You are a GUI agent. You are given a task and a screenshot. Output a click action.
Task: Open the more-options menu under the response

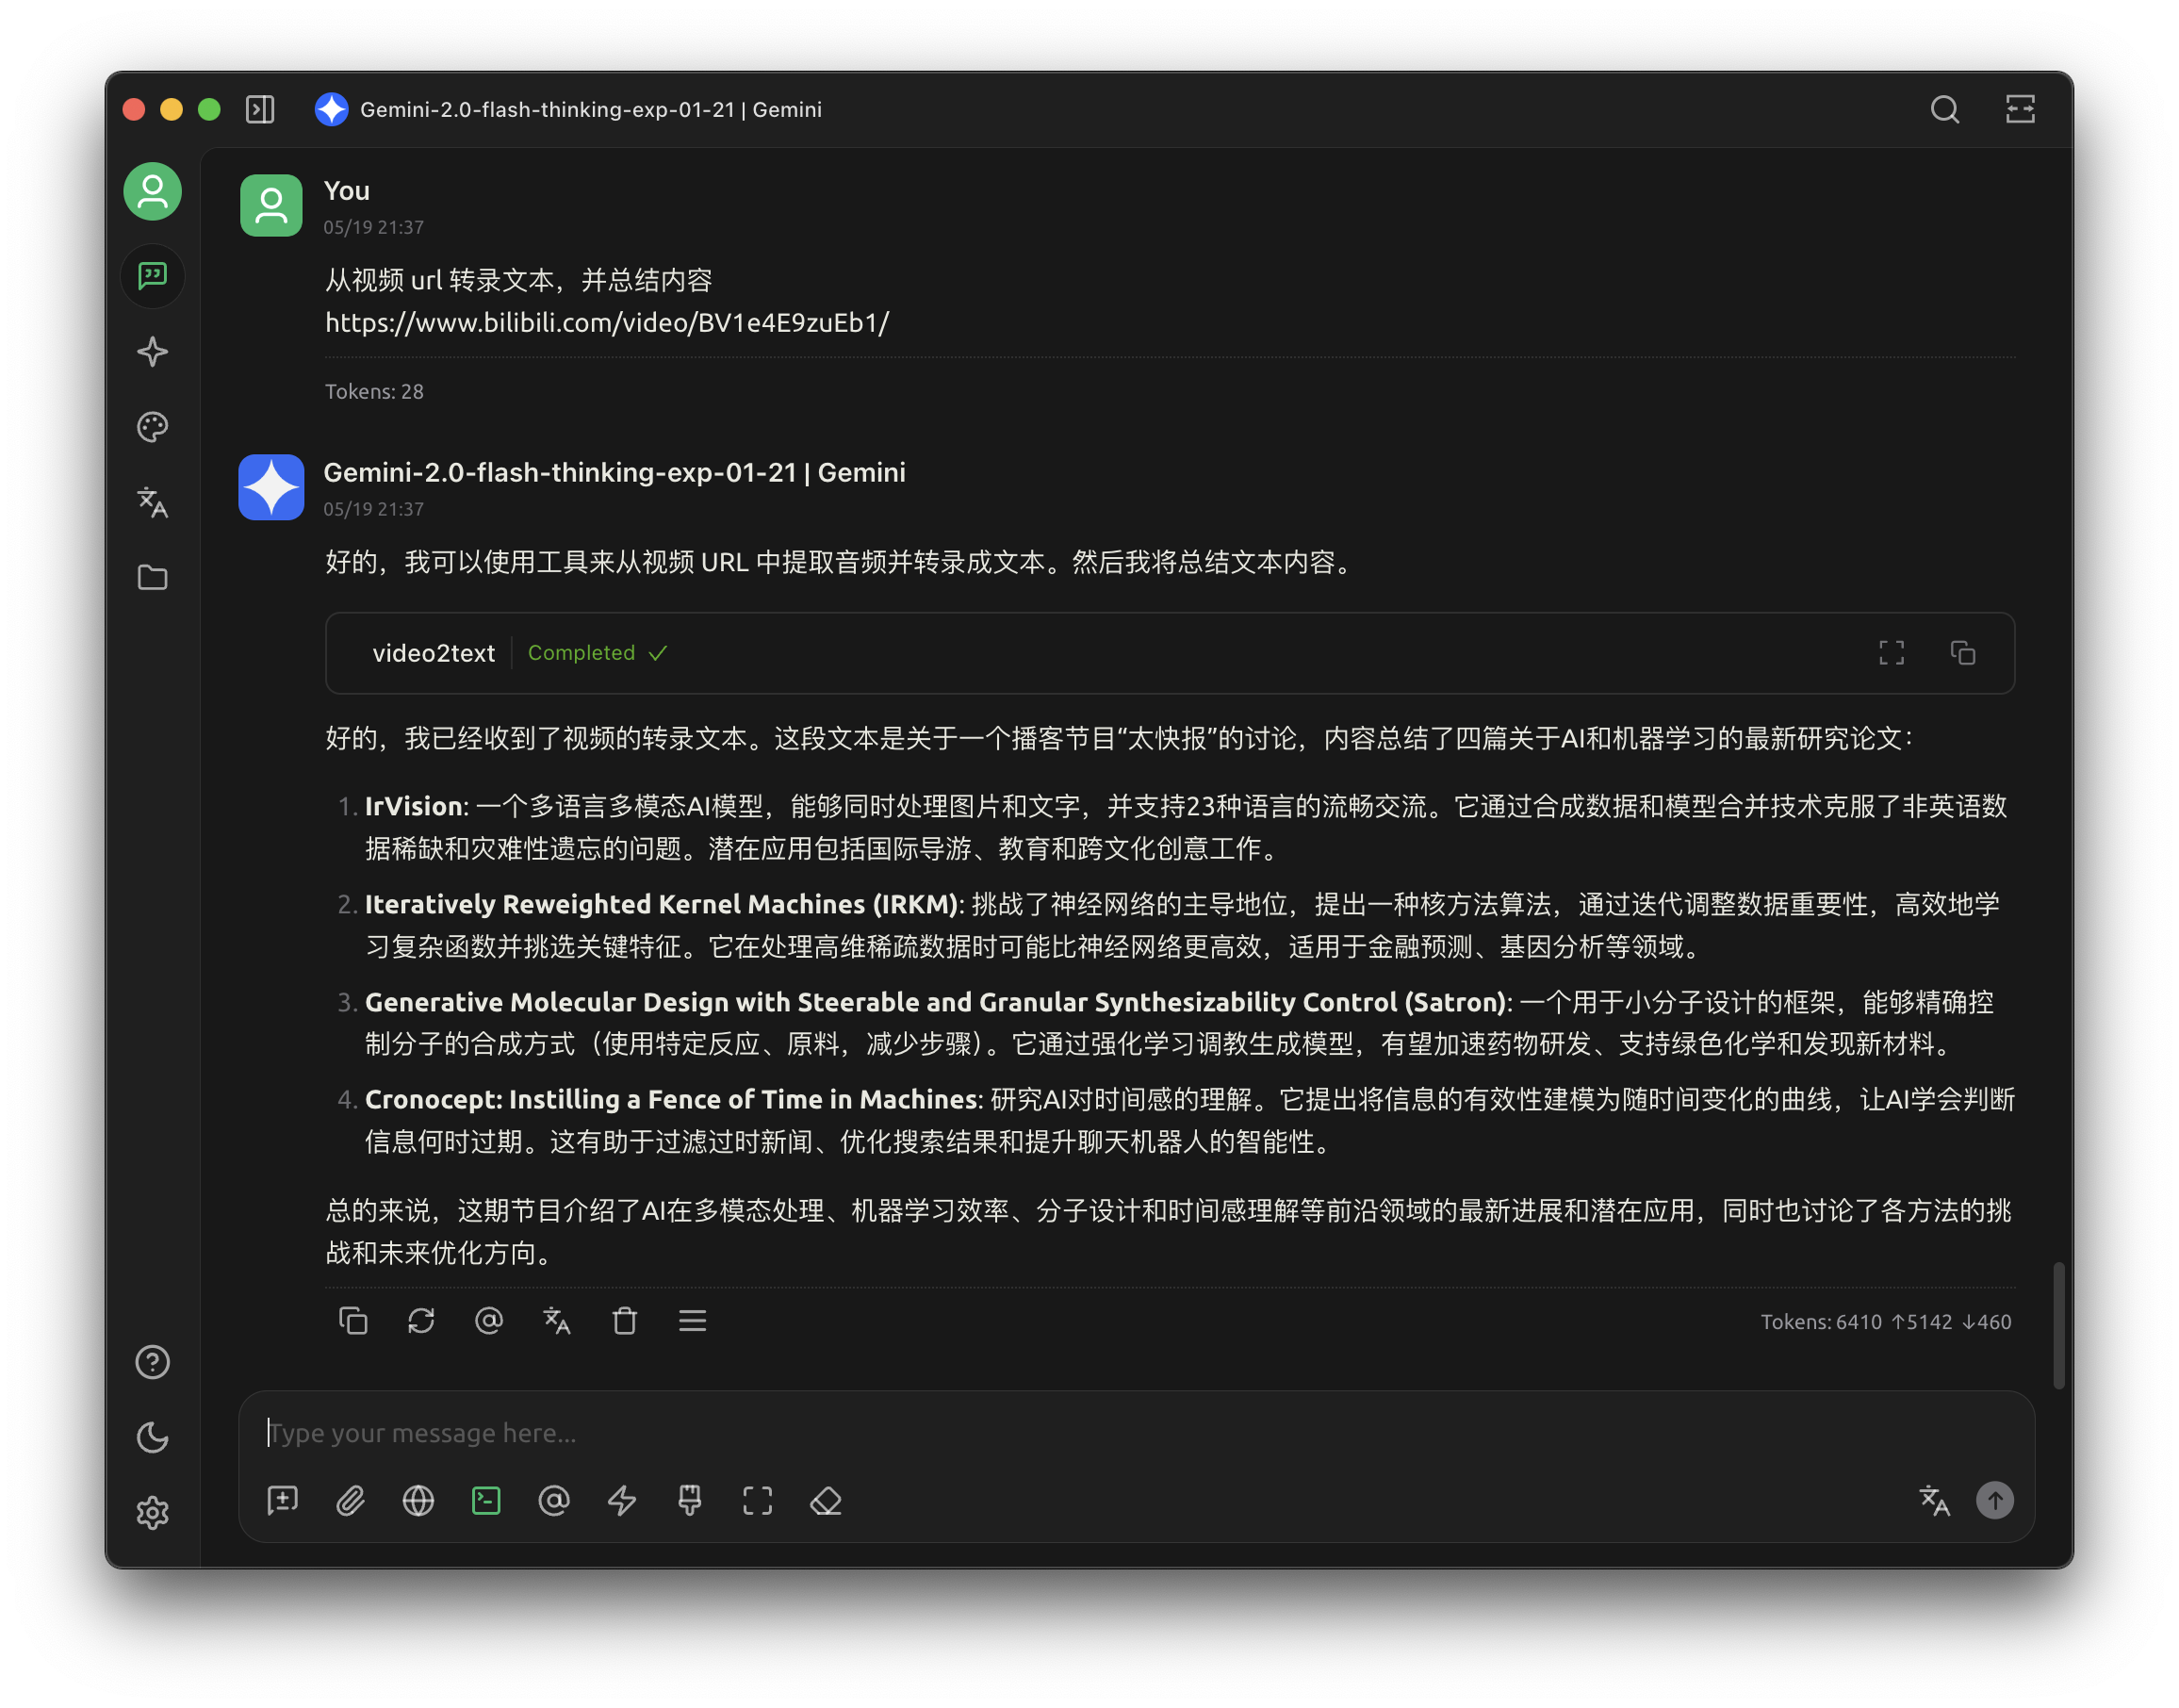[692, 1321]
